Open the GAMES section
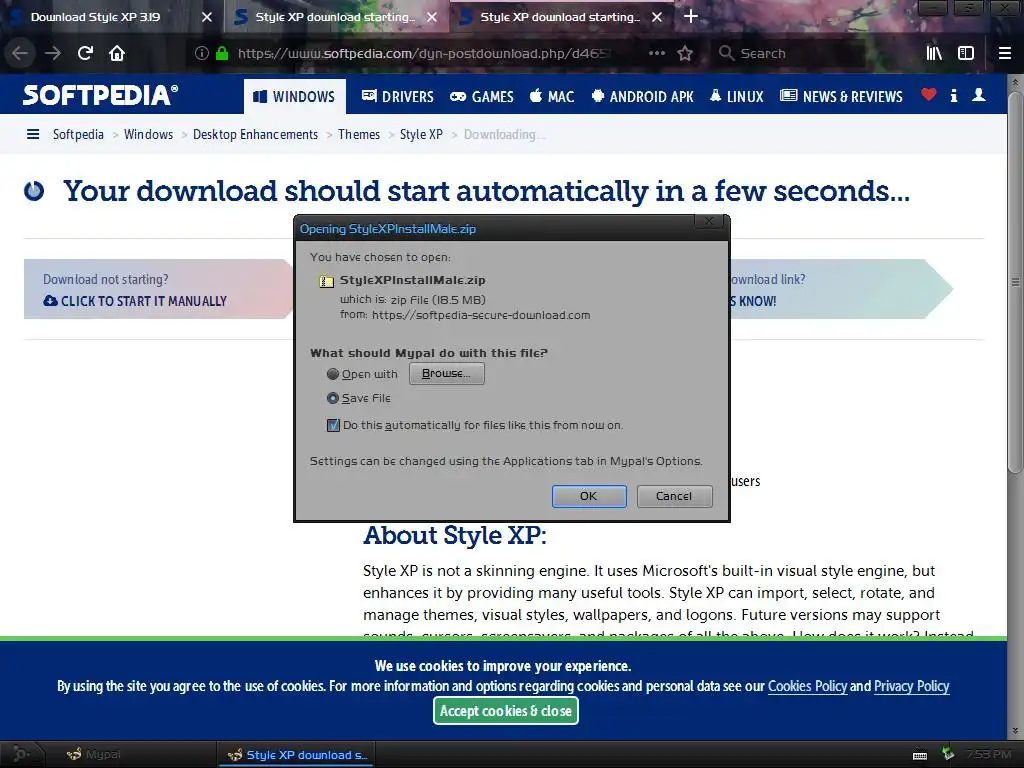The width and height of the screenshot is (1024, 768). (482, 97)
